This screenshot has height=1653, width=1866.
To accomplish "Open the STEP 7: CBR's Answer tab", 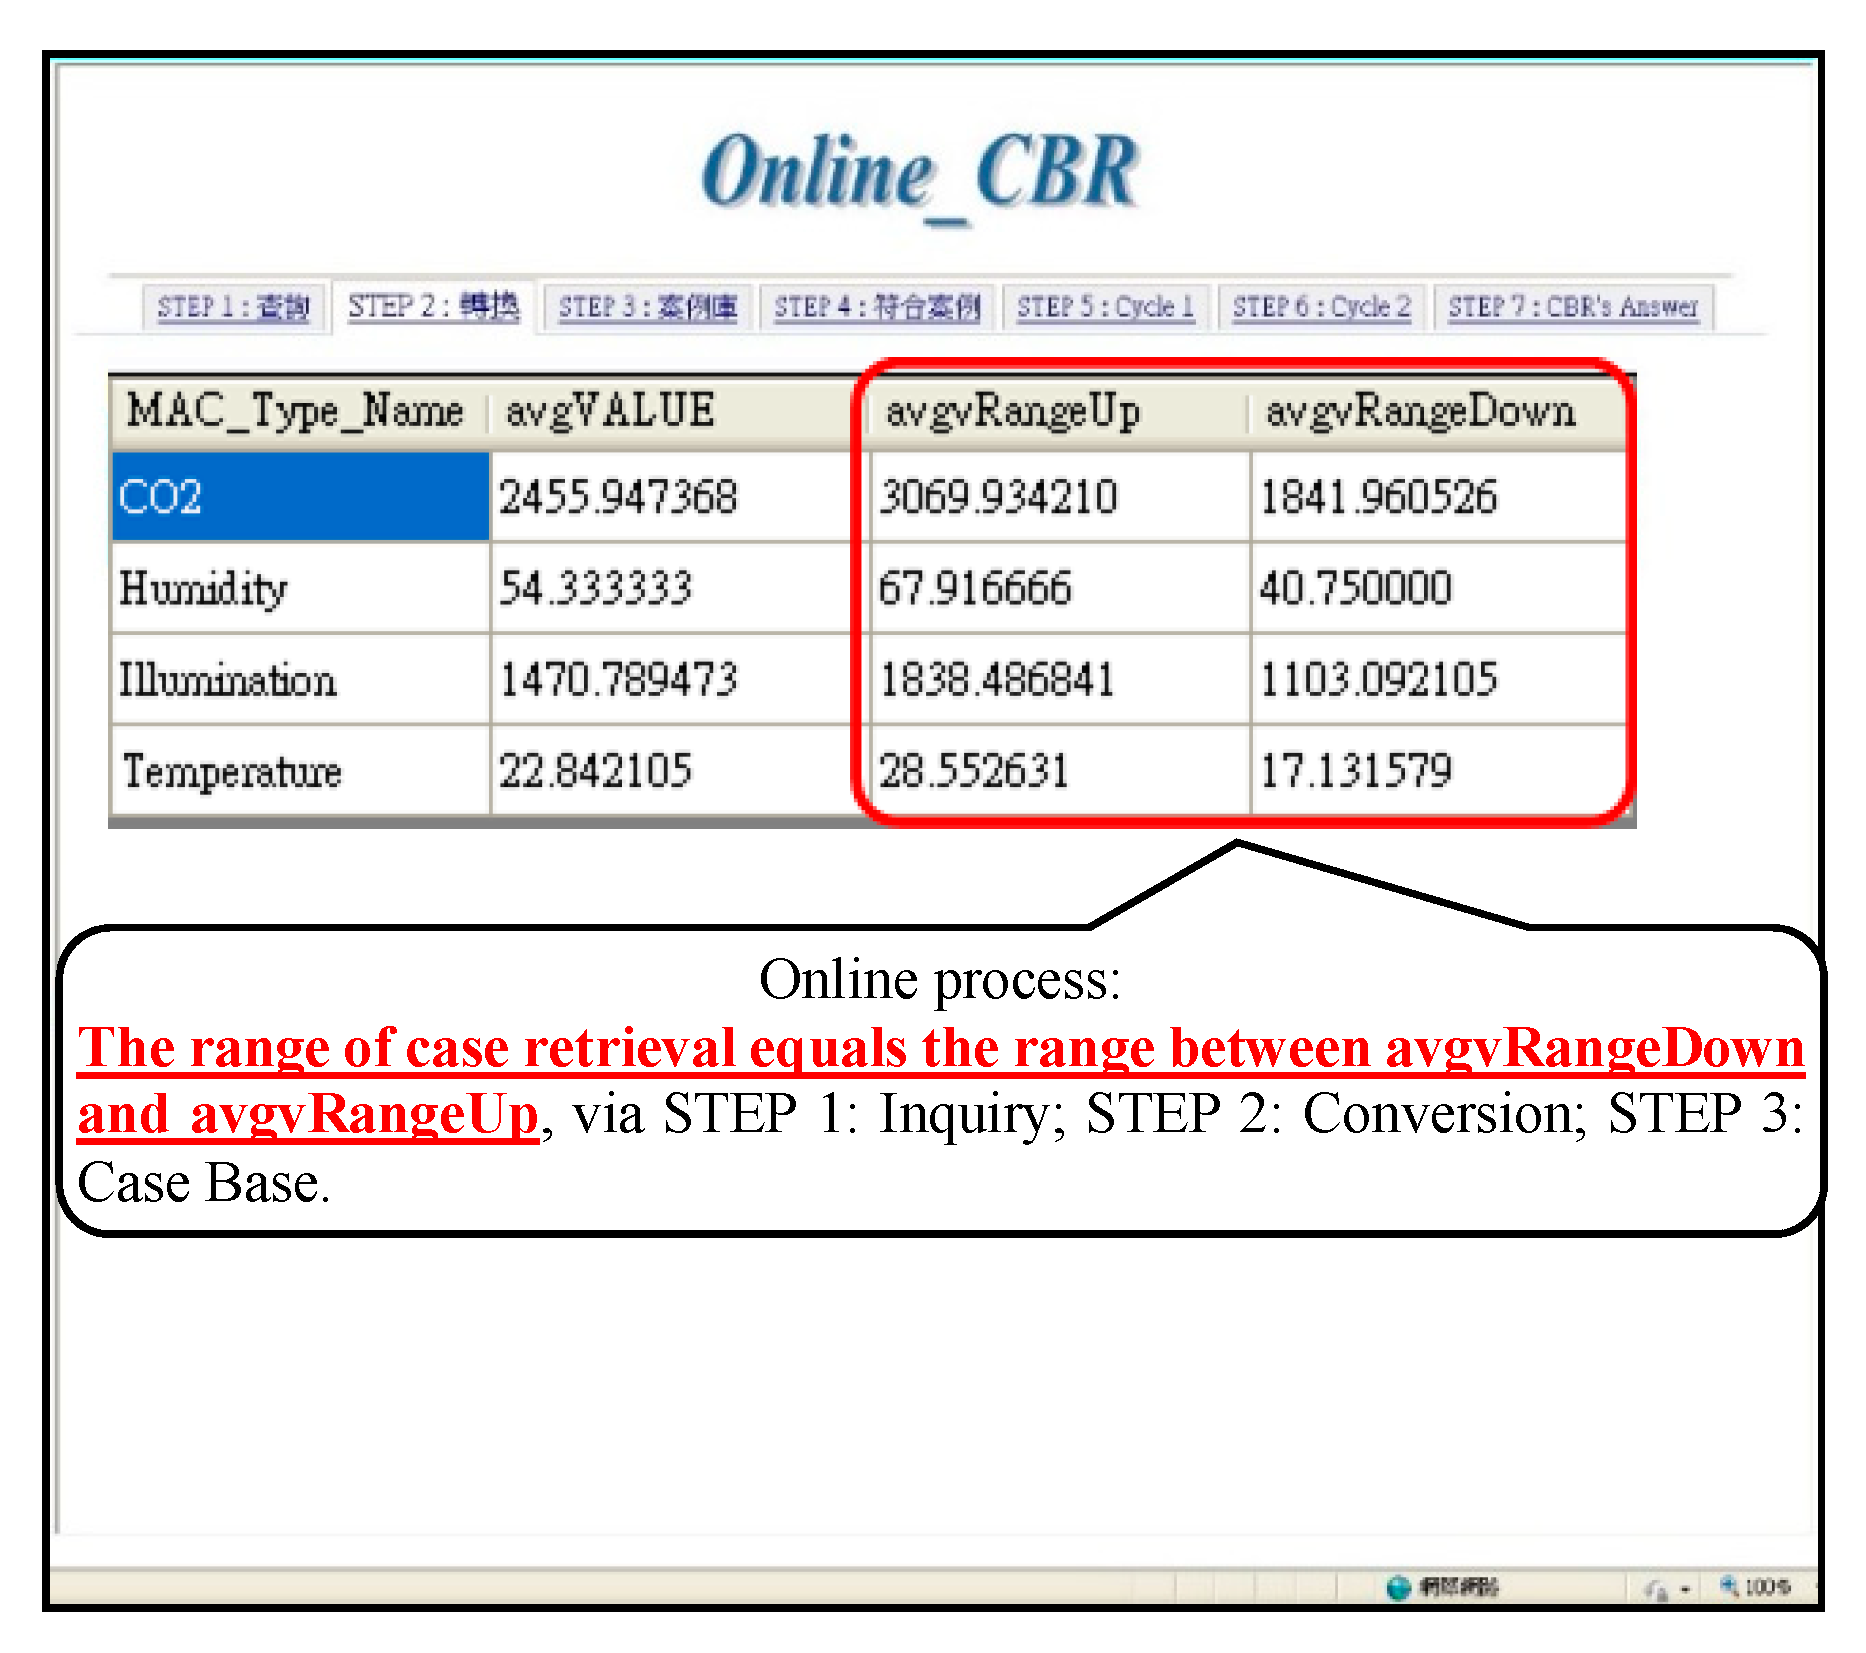I will [1574, 306].
